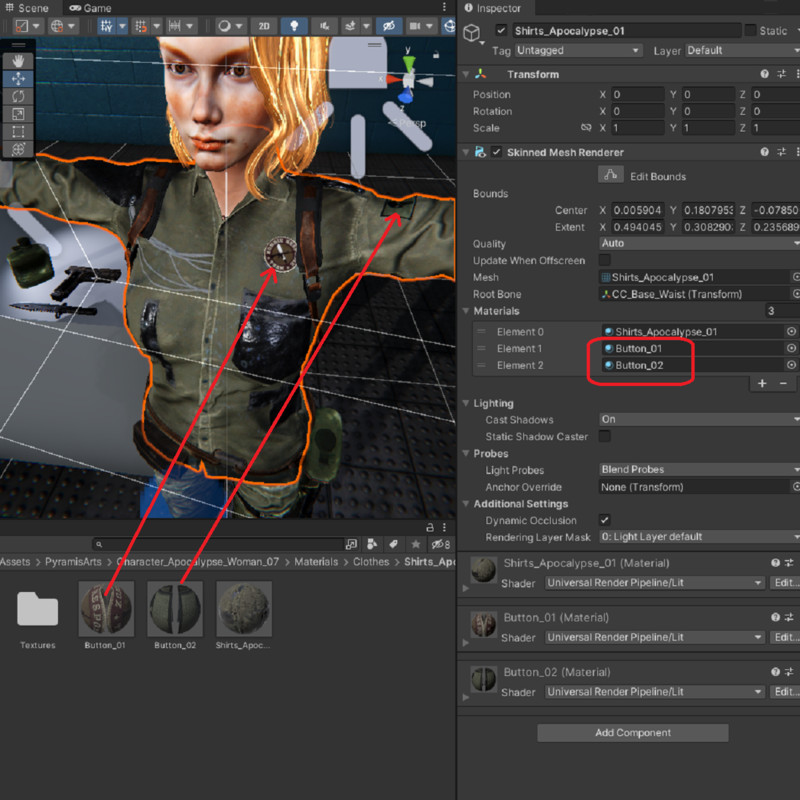Toggle 2D view mode in Scene

click(263, 26)
